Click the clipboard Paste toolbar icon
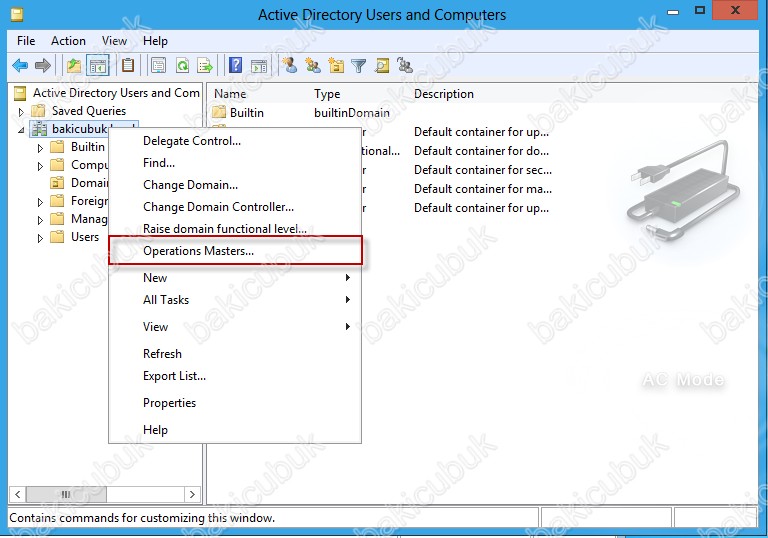The image size is (768, 538). tap(128, 65)
